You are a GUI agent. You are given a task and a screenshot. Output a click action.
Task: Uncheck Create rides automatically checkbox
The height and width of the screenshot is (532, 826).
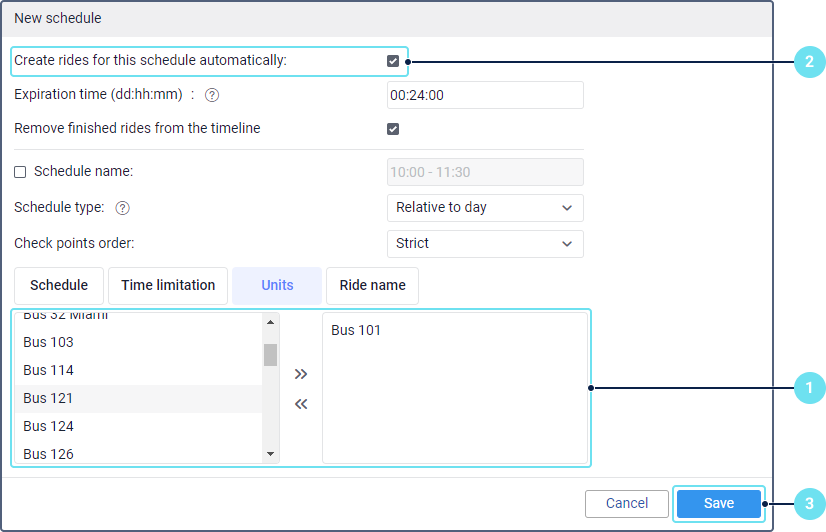point(393,61)
